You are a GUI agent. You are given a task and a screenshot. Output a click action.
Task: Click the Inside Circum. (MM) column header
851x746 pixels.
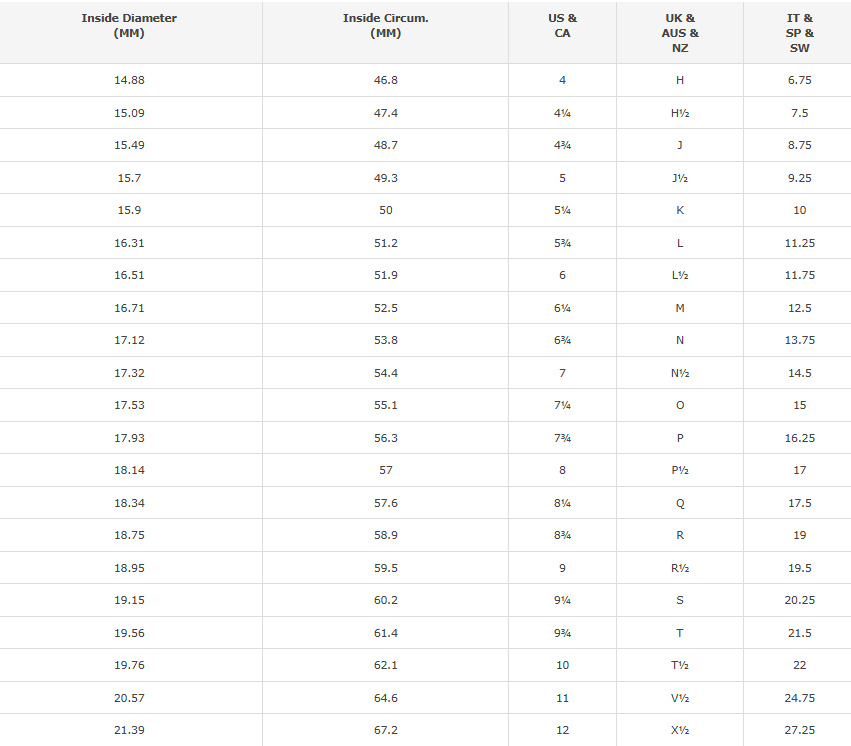[386, 25]
